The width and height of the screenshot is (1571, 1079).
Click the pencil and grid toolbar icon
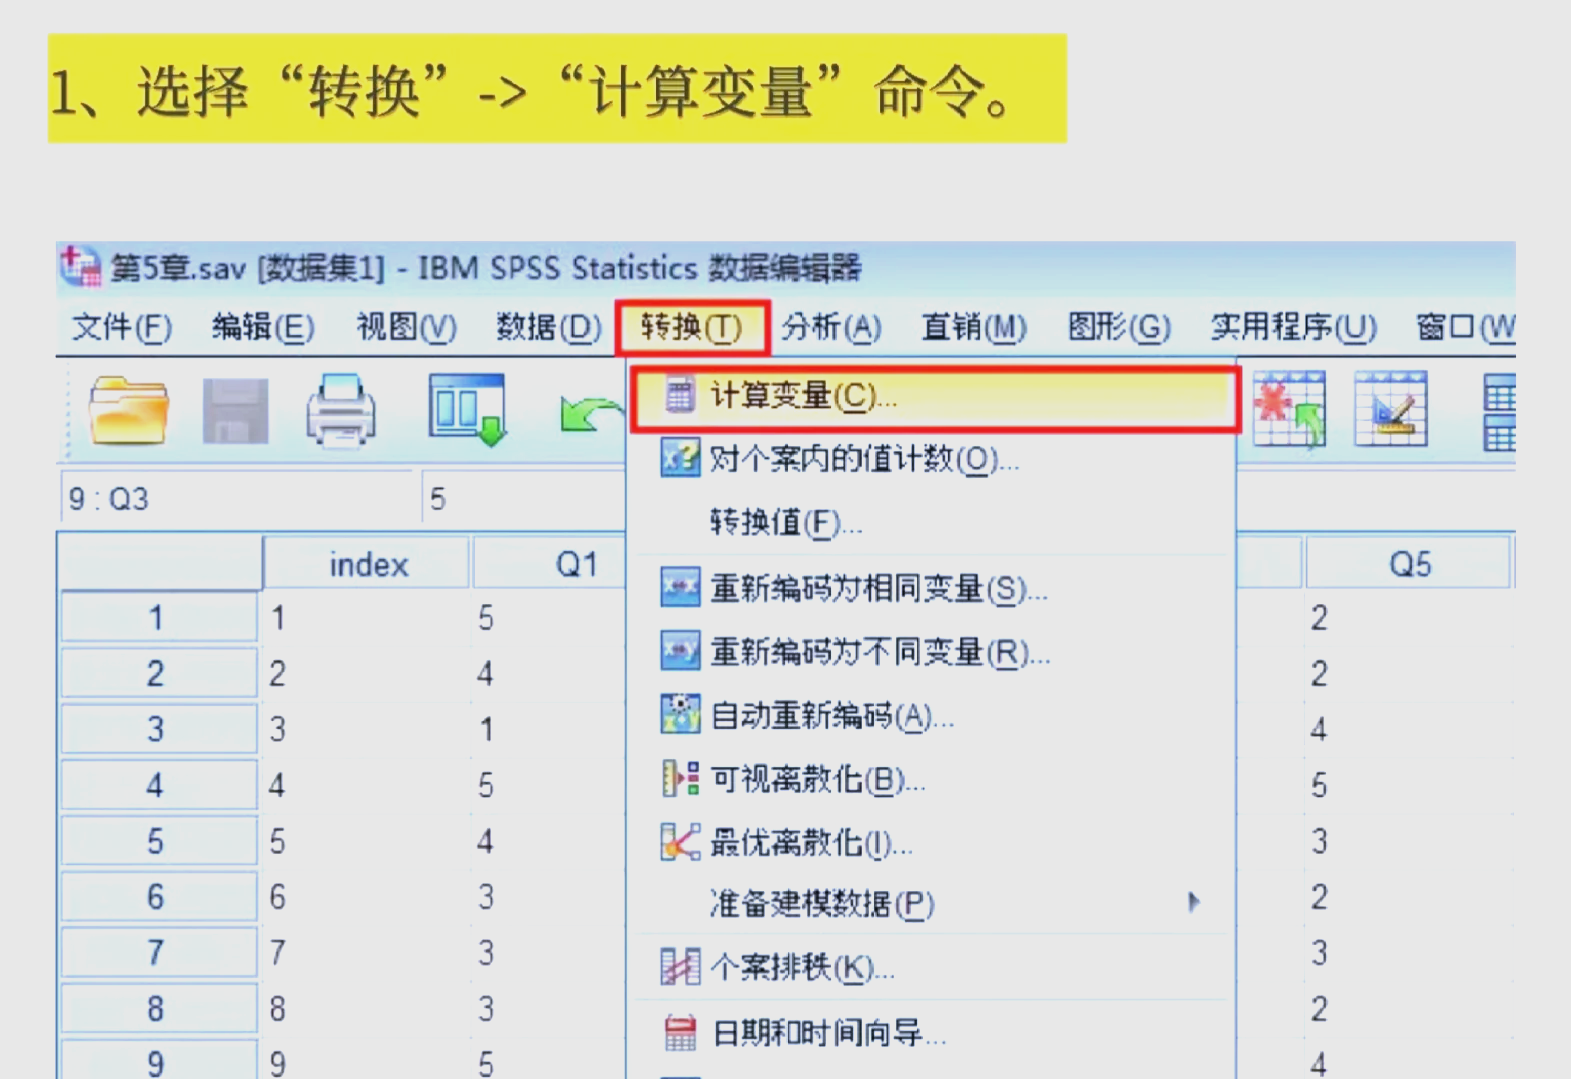click(x=1391, y=409)
